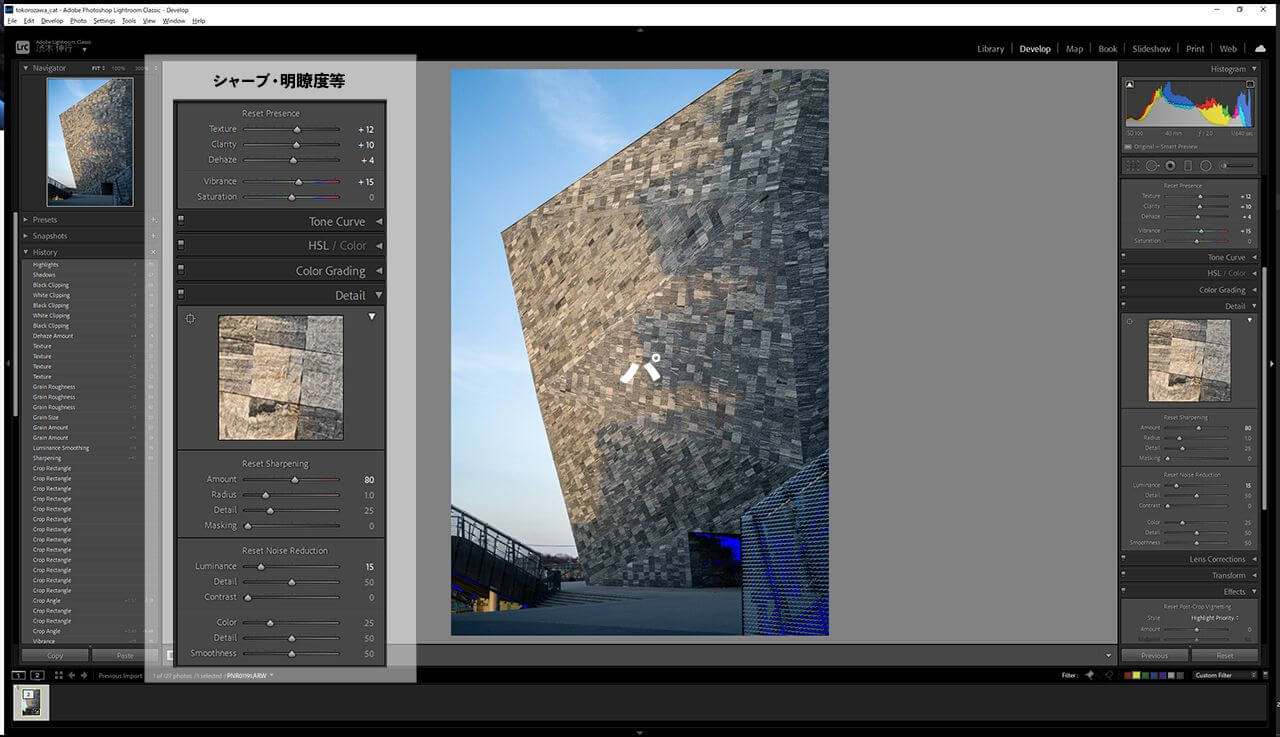1280x737 pixels.
Task: Toggle Transform panel switch
Action: coord(1125,575)
